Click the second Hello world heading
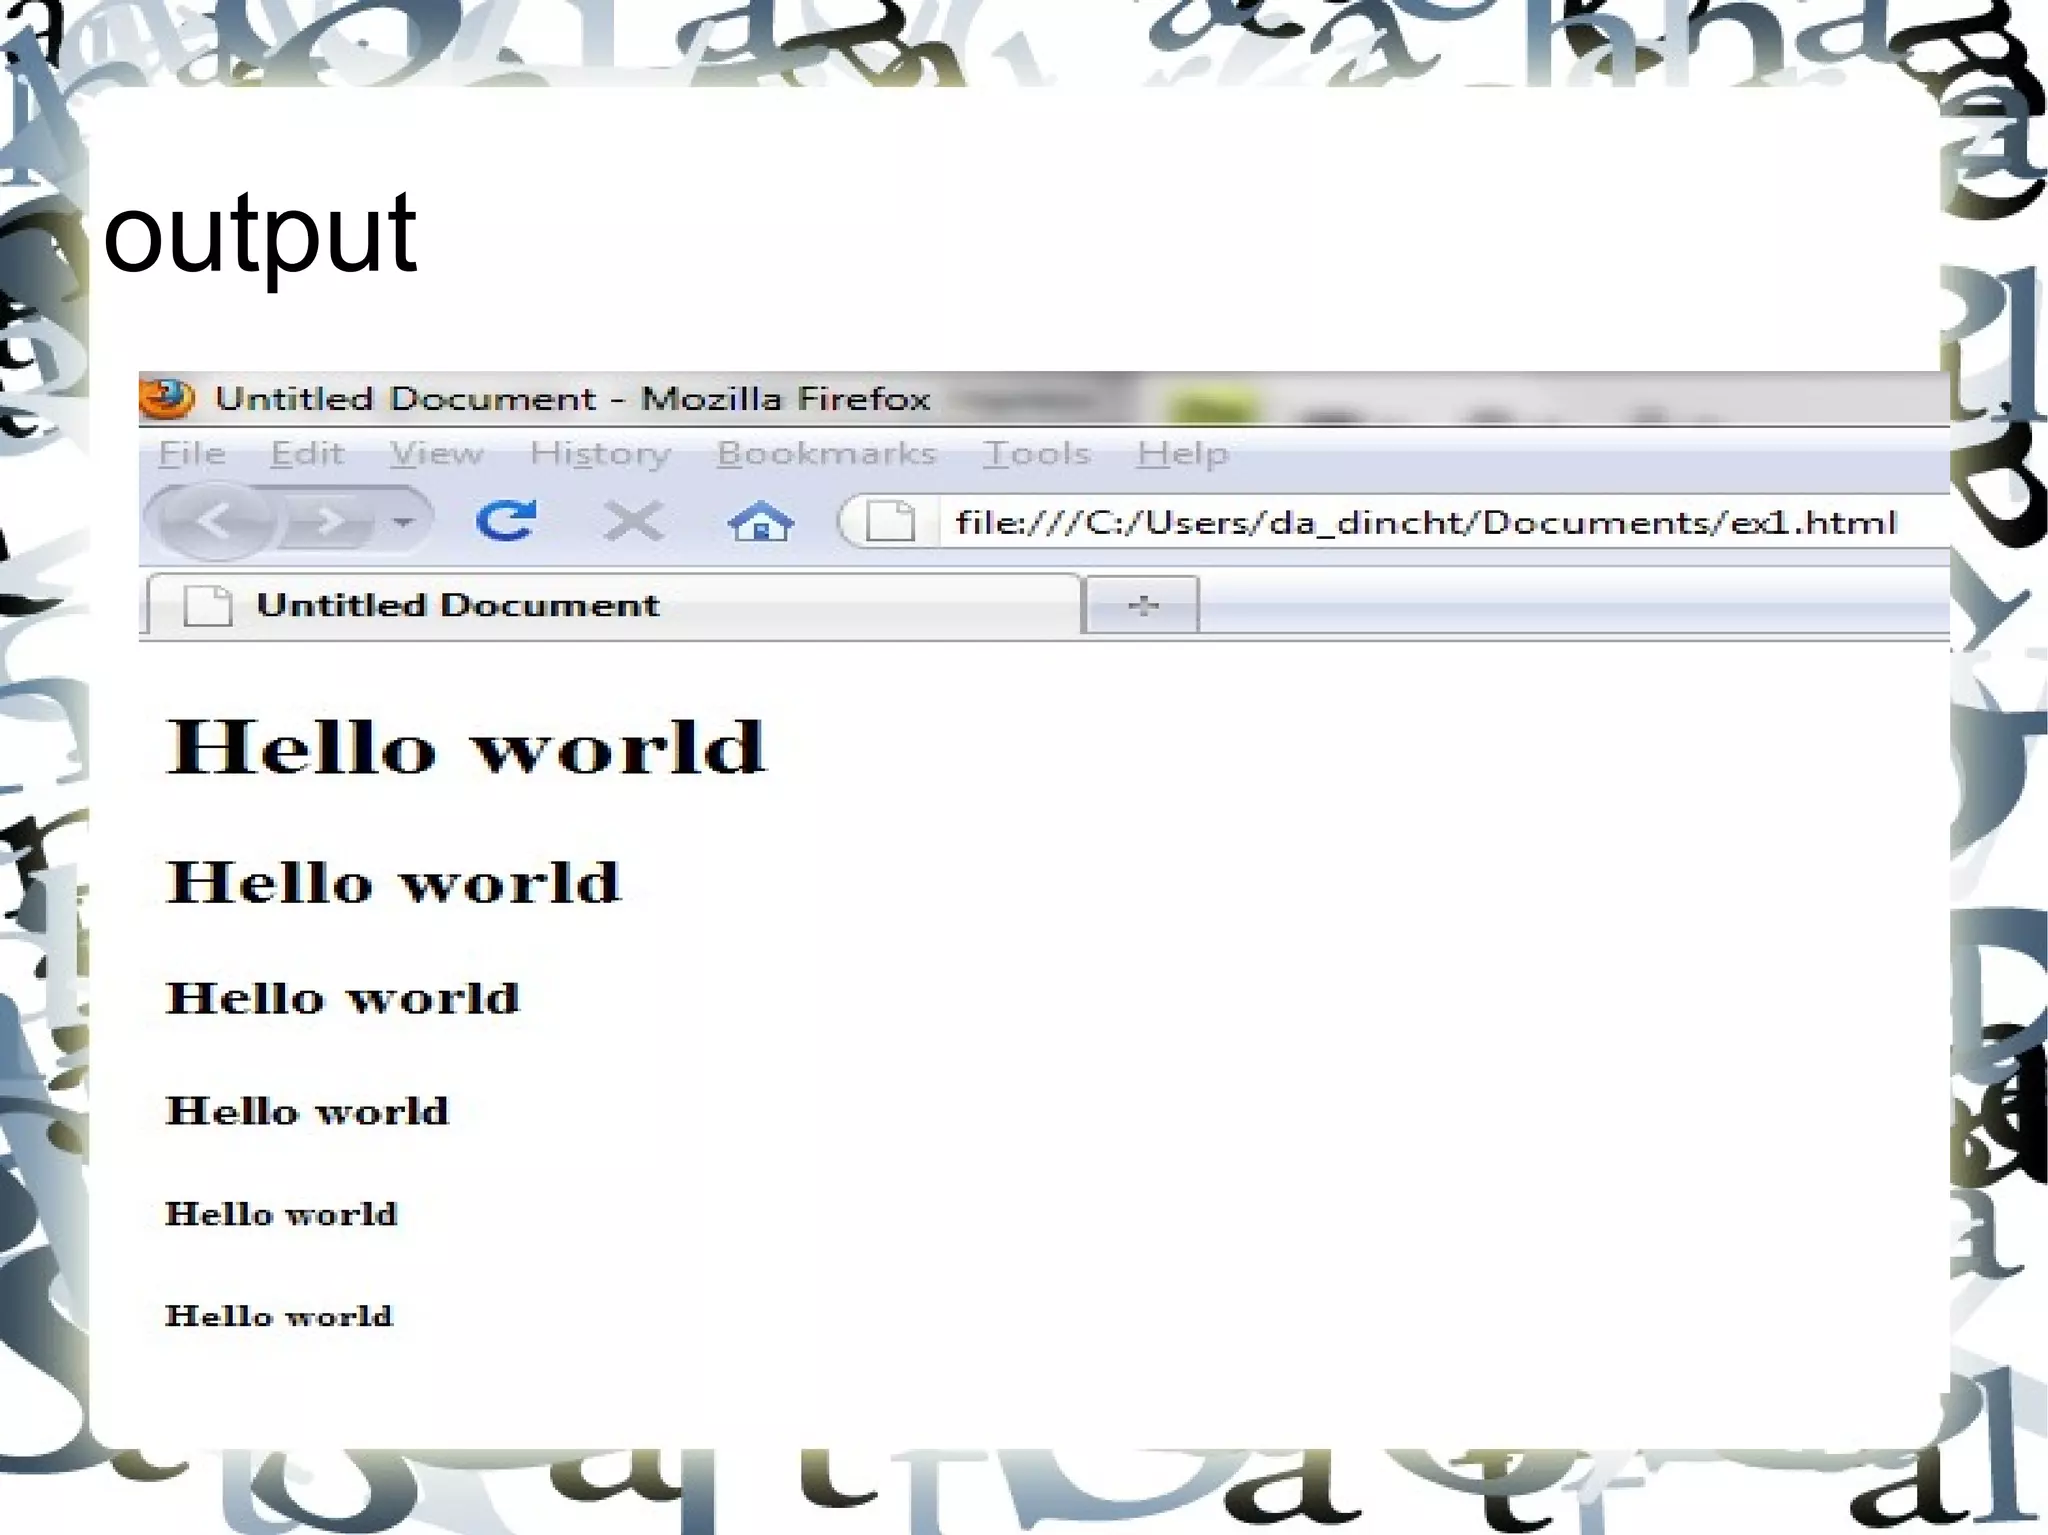The image size is (2048, 1535). pos(393,882)
